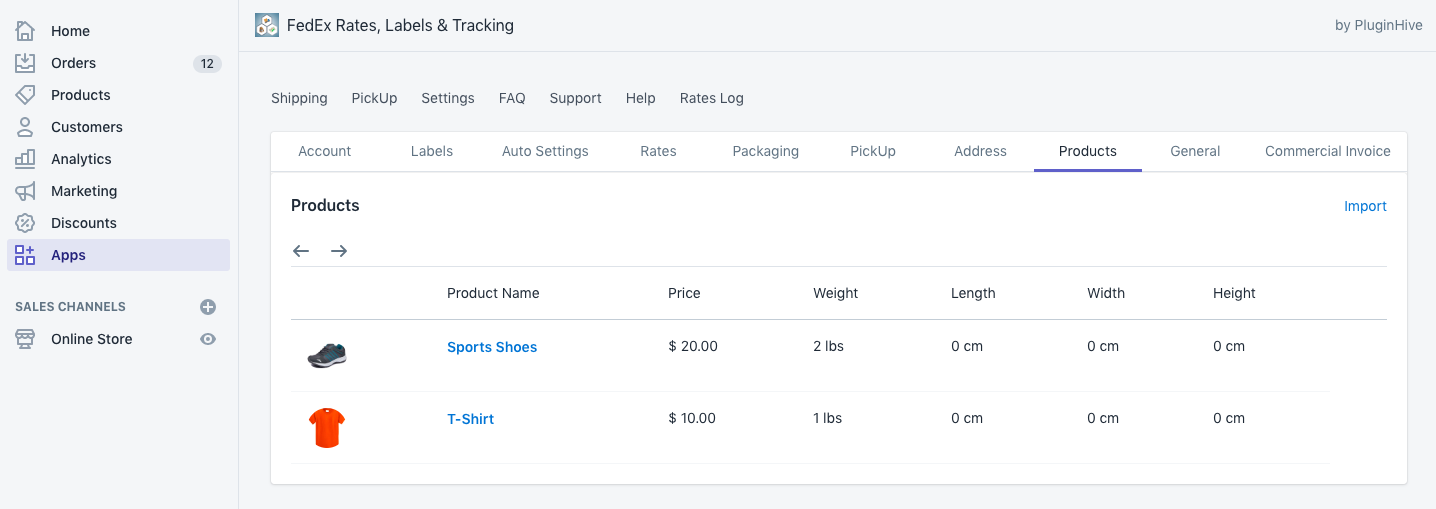The height and width of the screenshot is (509, 1436).
Task: Switch to the Account tab
Action: coord(325,151)
